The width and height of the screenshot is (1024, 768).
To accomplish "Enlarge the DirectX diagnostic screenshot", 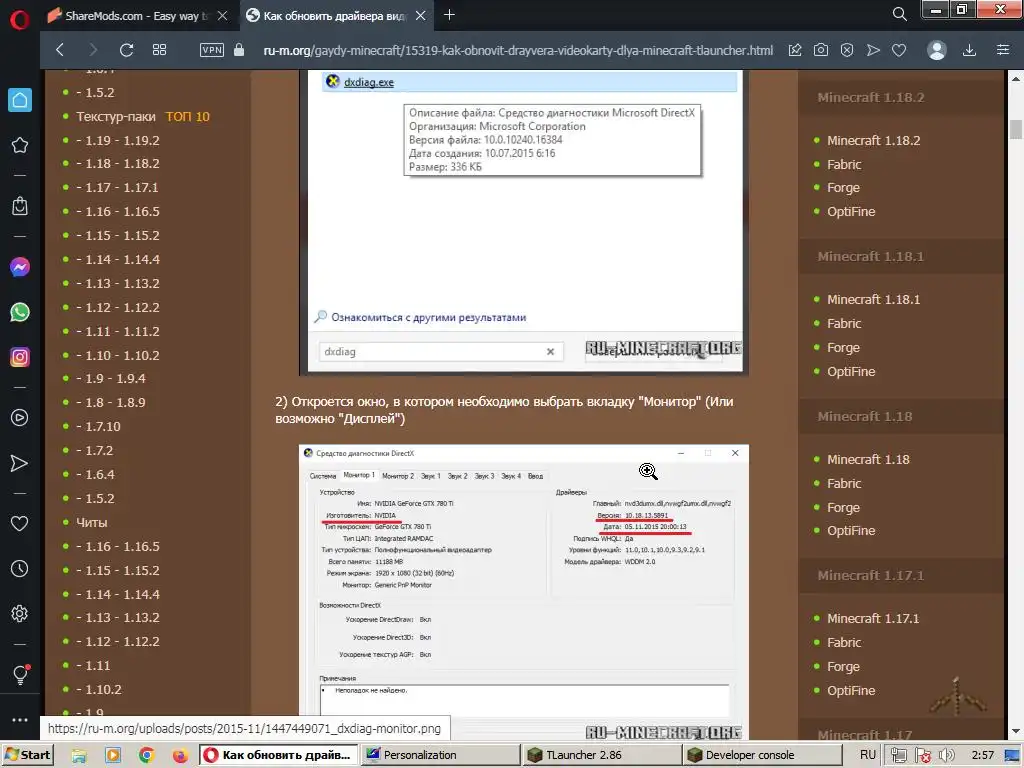I will (x=524, y=594).
